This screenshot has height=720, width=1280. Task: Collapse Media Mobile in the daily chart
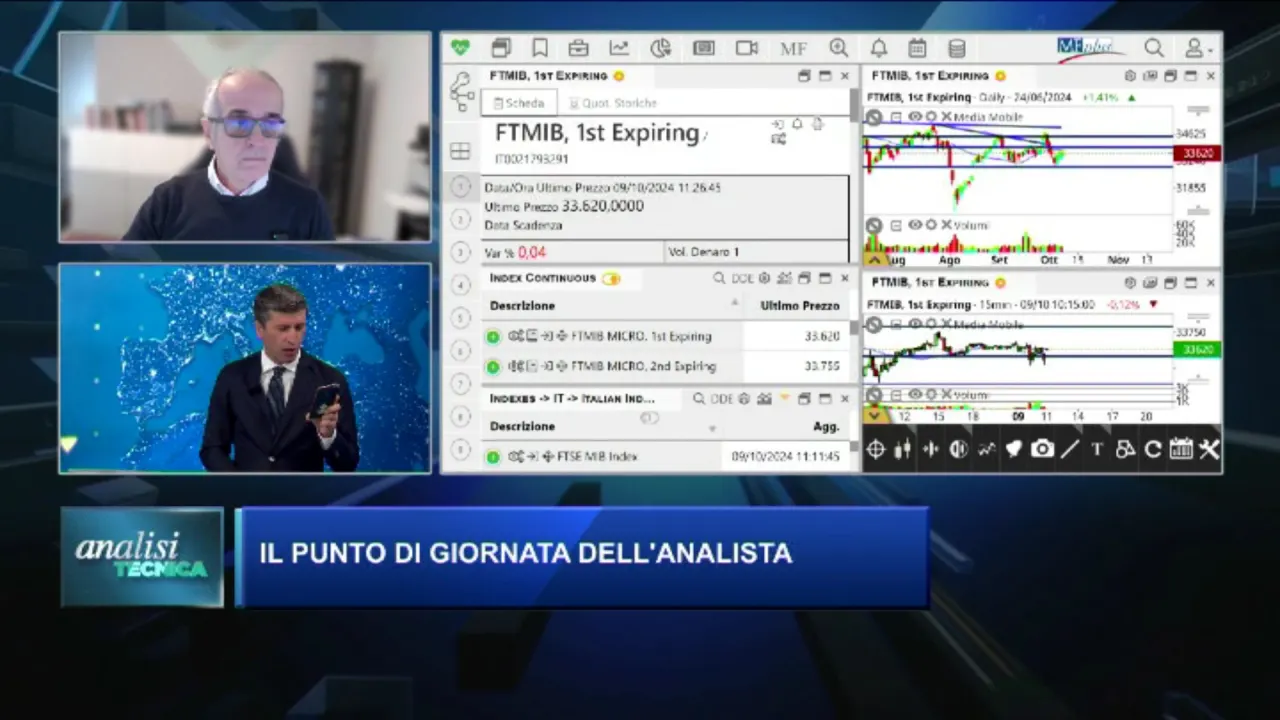896,117
